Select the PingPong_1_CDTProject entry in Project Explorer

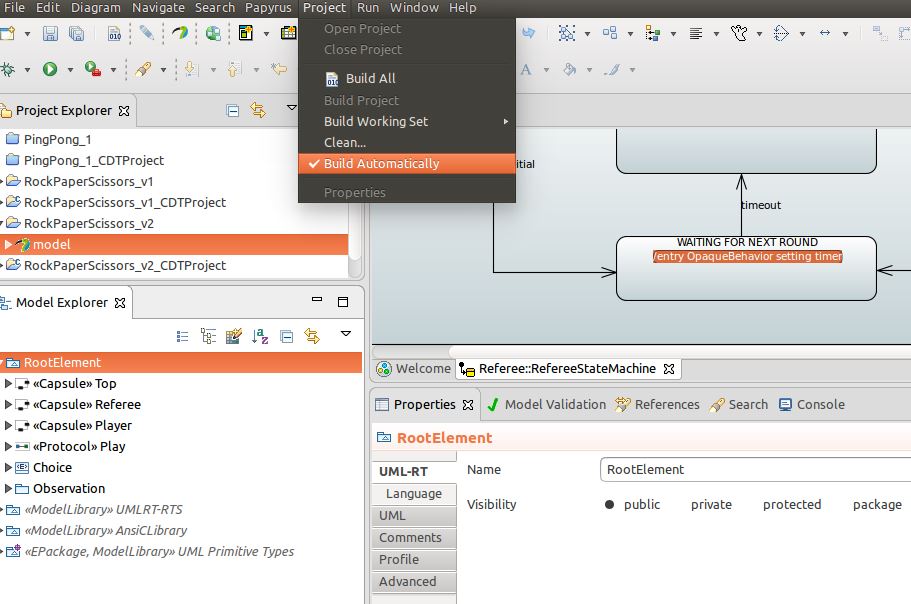[94, 160]
